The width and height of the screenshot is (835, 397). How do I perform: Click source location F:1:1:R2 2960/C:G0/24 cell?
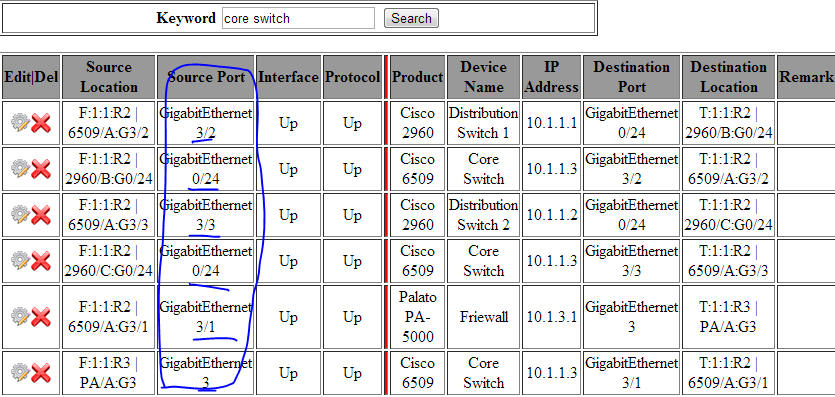coord(109,261)
